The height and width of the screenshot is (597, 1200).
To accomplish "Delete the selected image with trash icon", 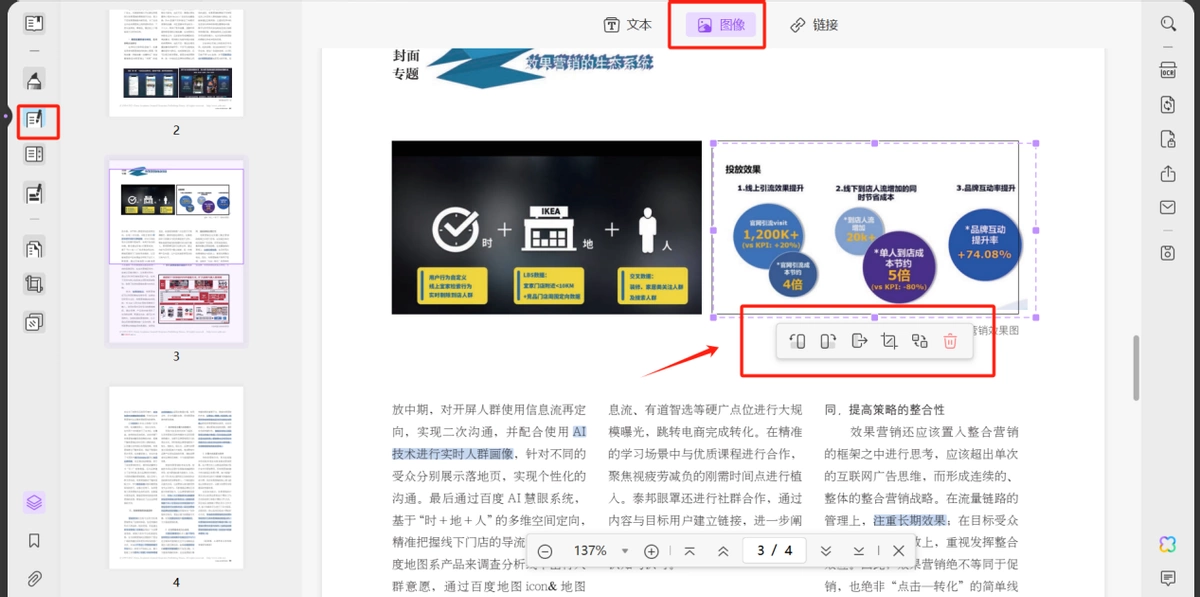I will tap(950, 341).
